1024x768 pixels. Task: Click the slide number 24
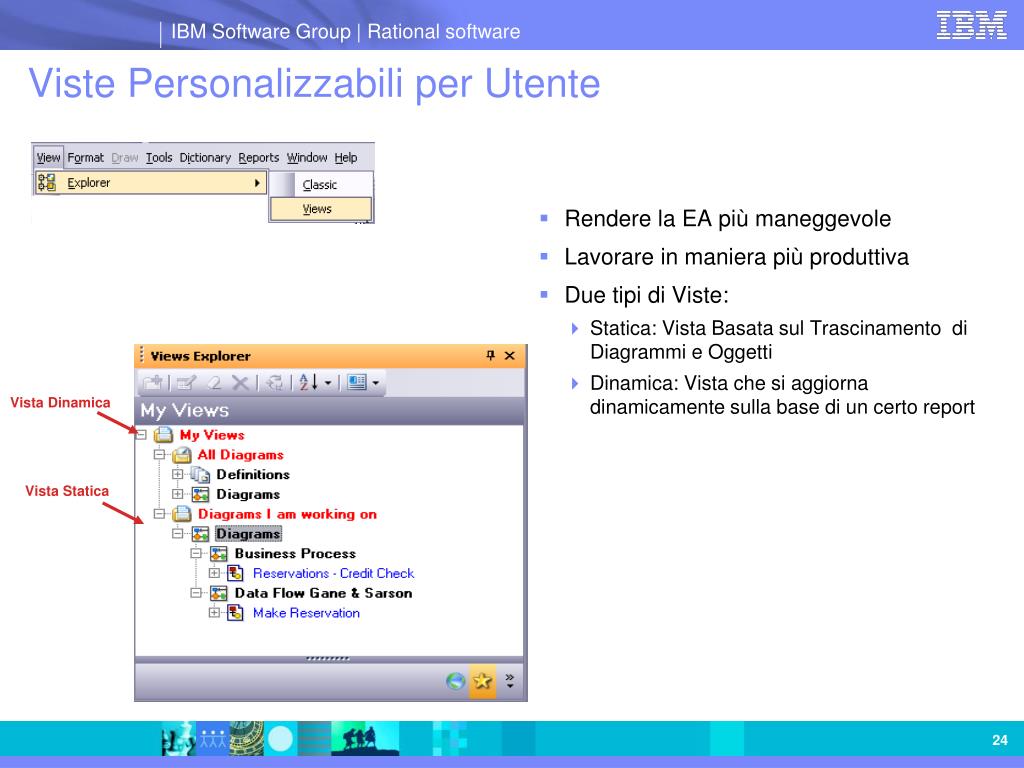click(1000, 740)
